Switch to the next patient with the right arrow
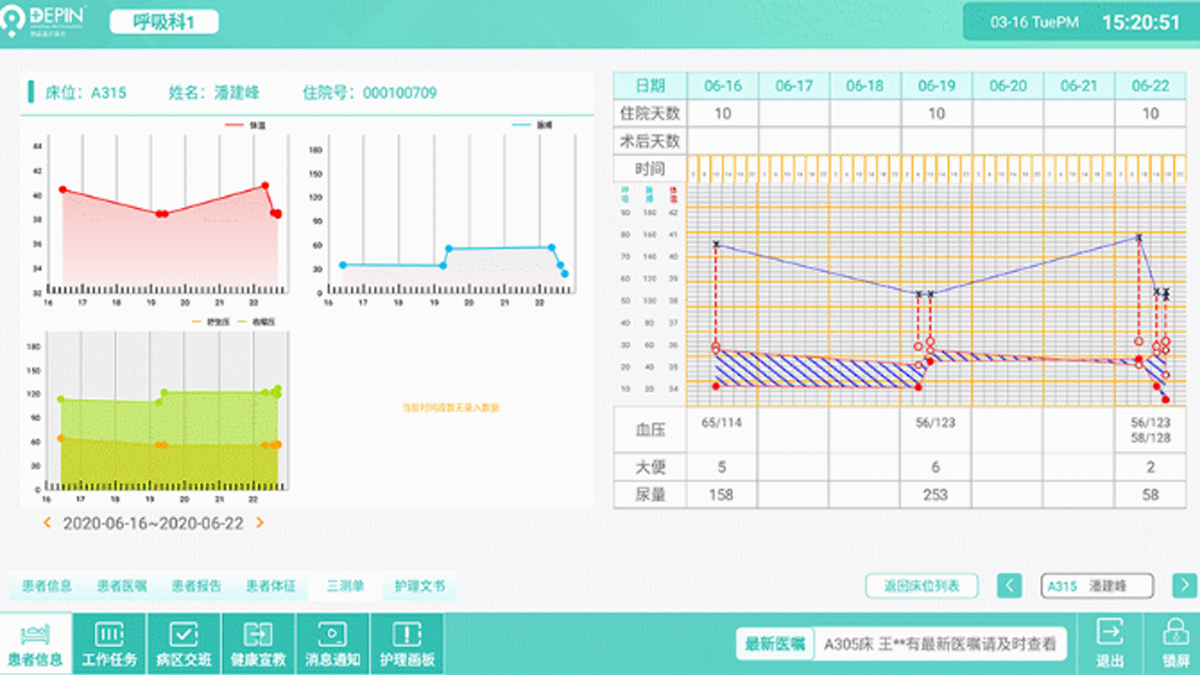The image size is (1200, 675). (x=1184, y=586)
